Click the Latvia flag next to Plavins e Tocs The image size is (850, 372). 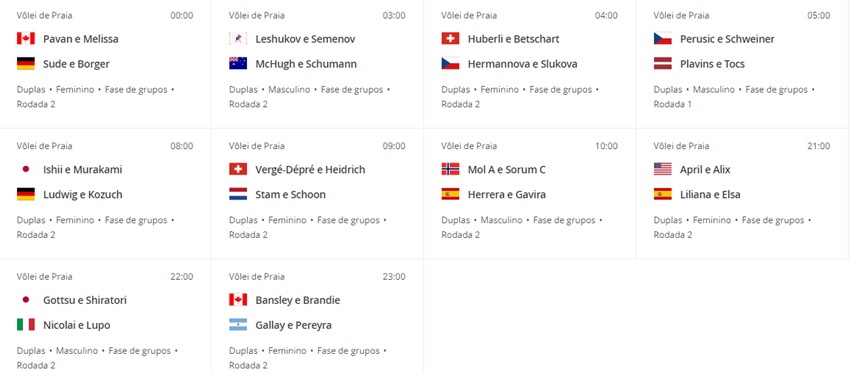(x=663, y=63)
